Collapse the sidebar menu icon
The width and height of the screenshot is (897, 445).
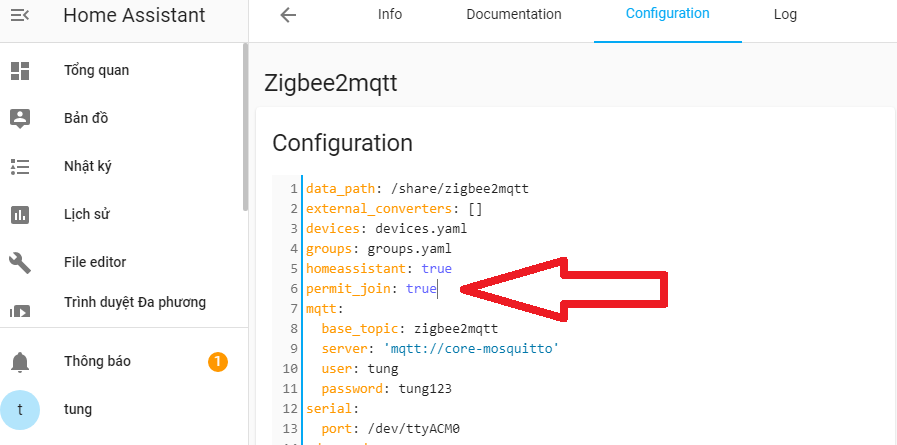coord(19,15)
